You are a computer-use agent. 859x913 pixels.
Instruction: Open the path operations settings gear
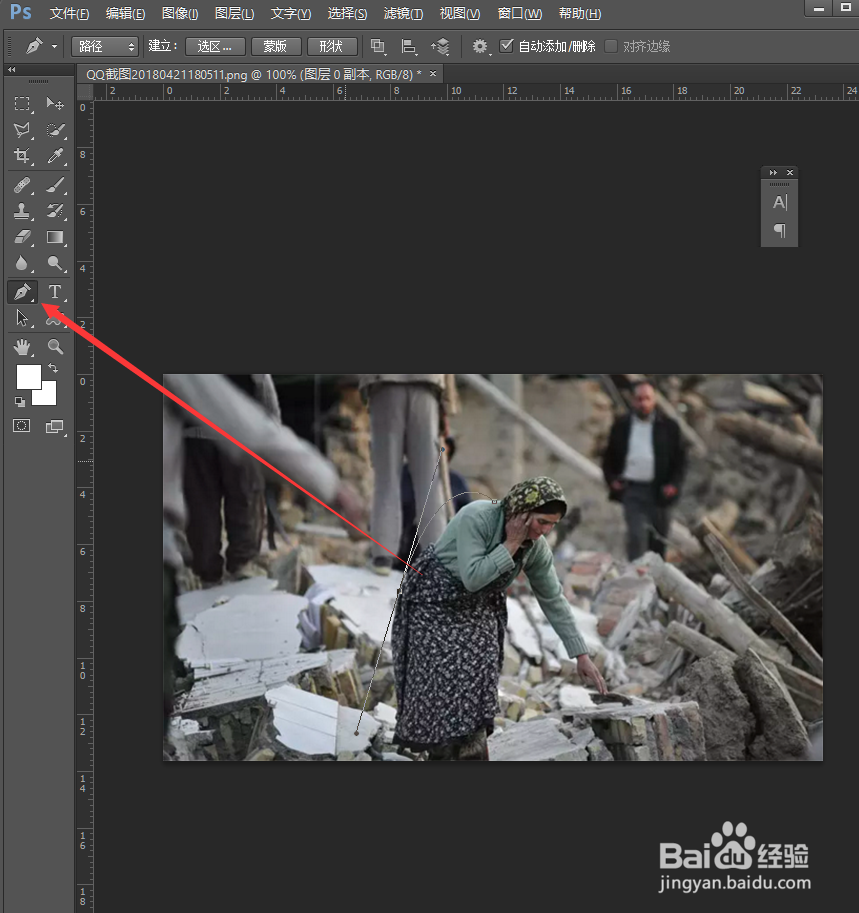(x=479, y=46)
